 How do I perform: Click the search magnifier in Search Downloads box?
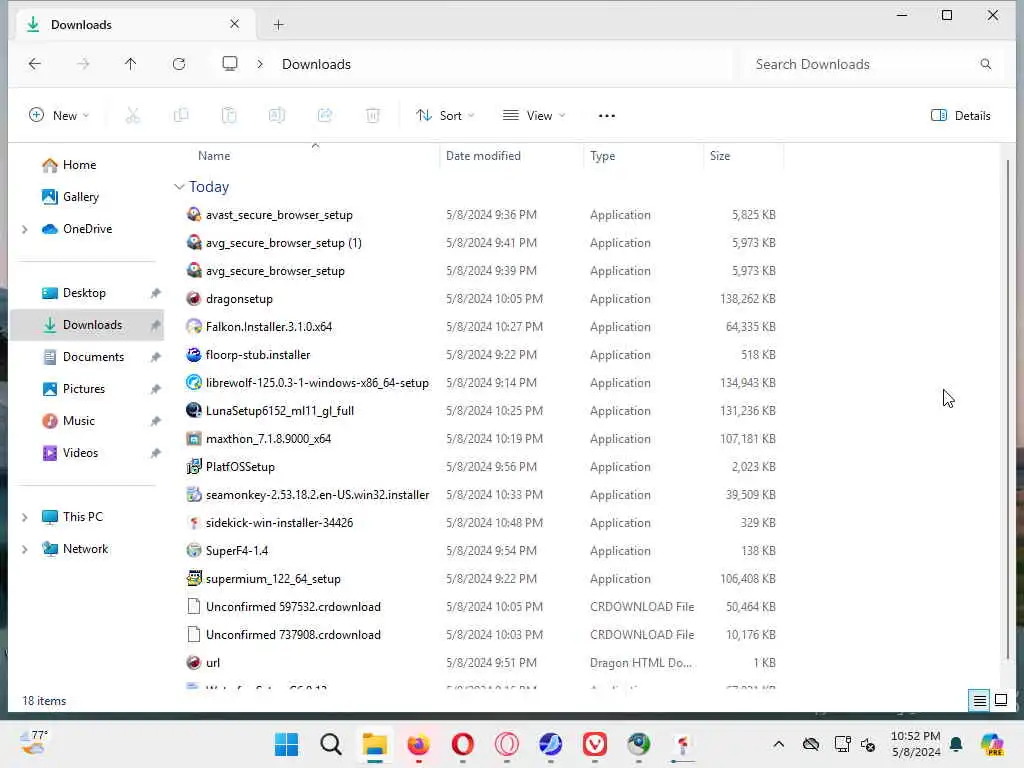[985, 64]
